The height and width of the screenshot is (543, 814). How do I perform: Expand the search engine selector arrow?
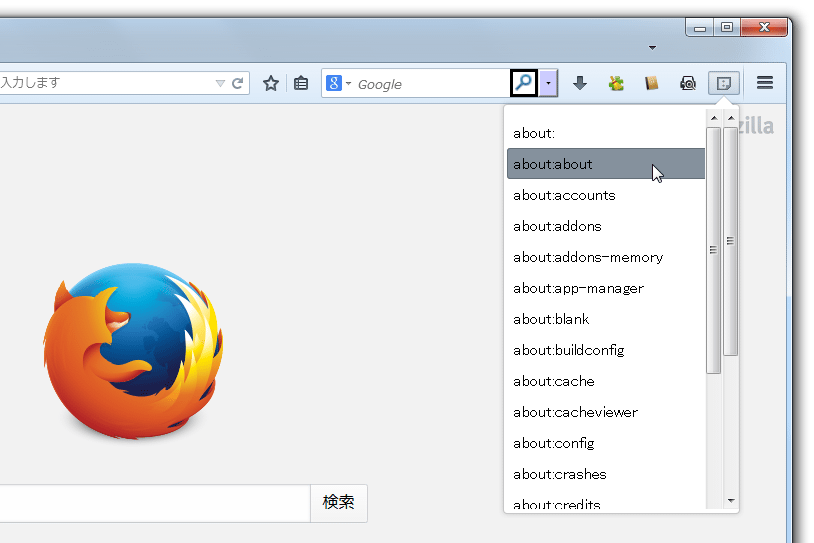tap(348, 83)
